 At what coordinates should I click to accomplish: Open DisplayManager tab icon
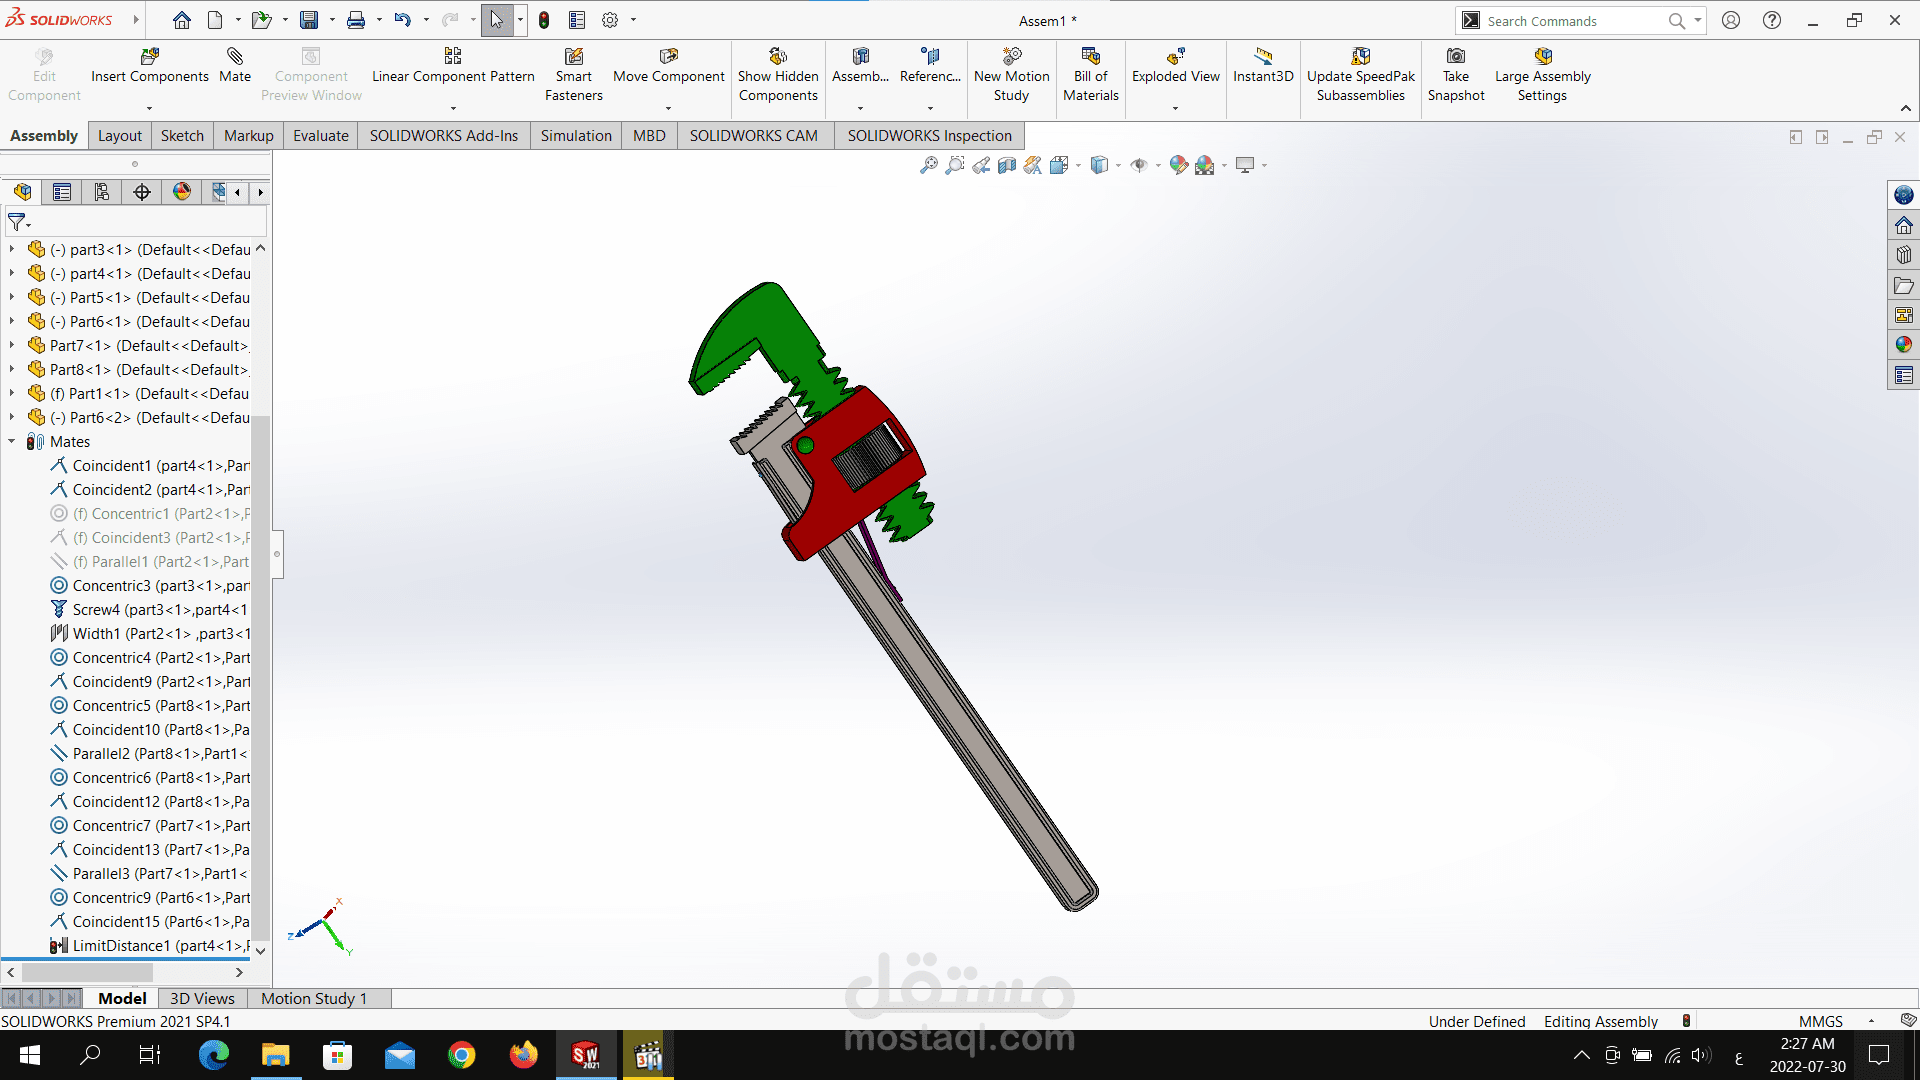182,192
